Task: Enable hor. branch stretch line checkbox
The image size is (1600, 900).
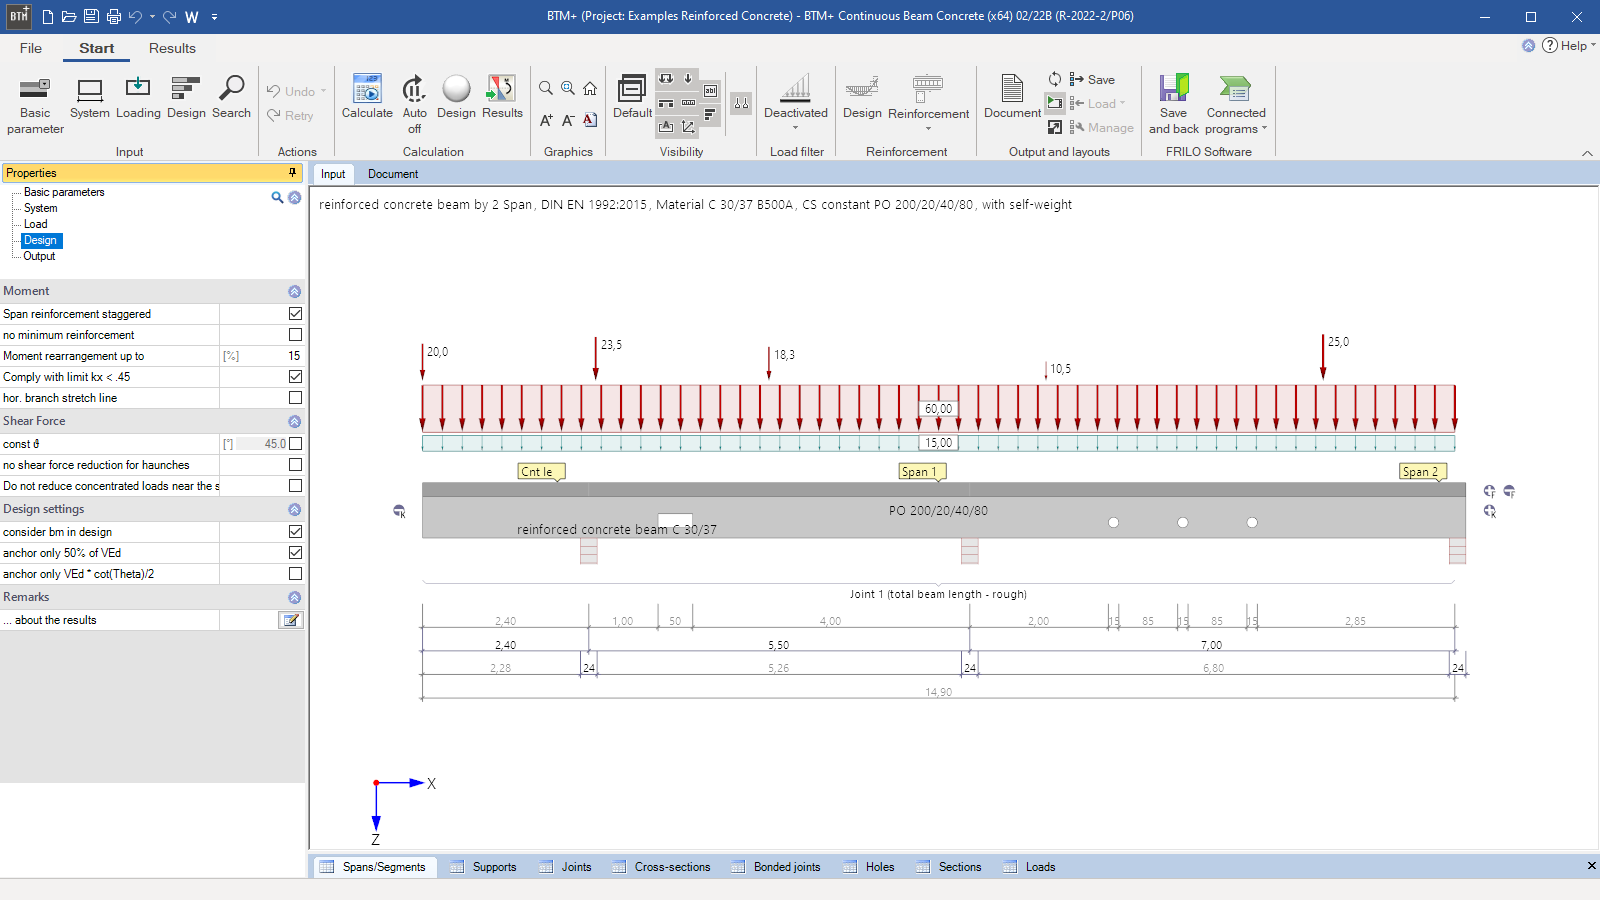Action: (x=295, y=398)
